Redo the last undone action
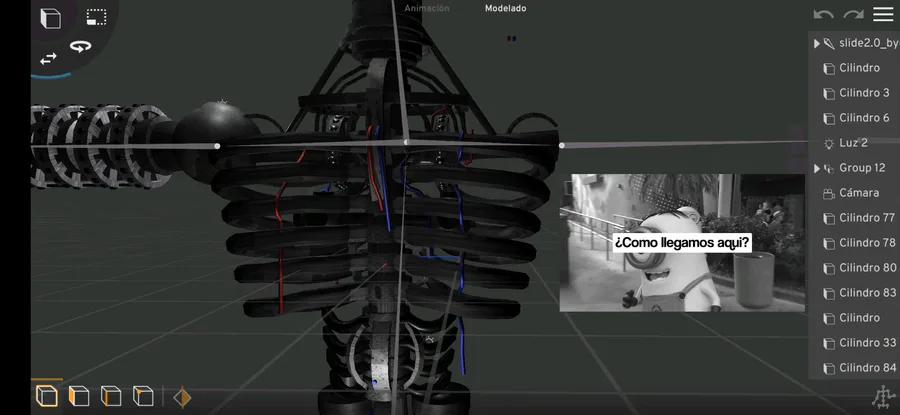 pos(853,14)
